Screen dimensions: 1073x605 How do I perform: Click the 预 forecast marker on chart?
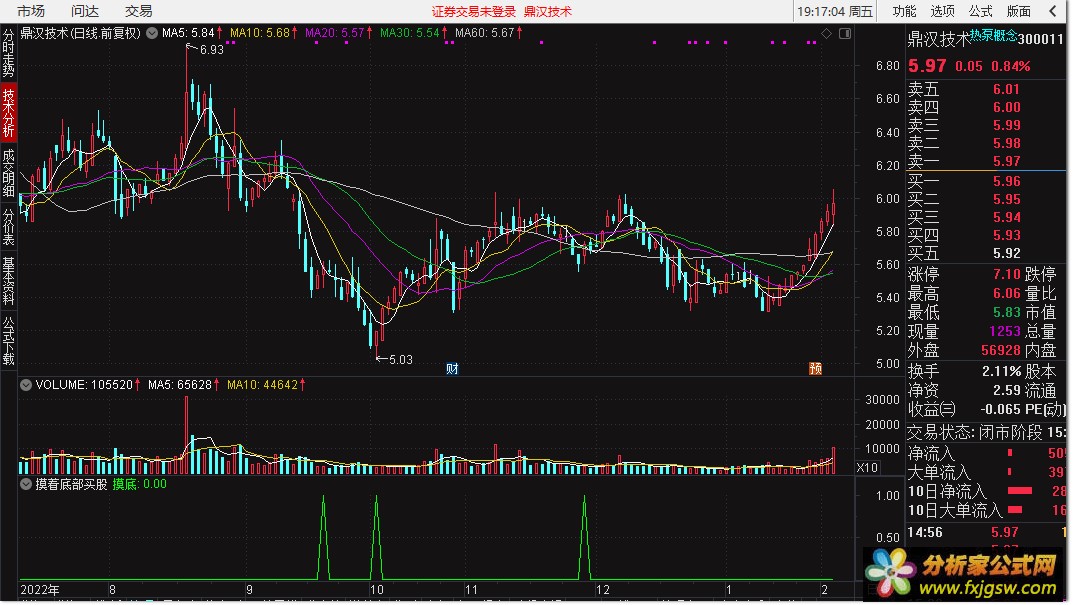point(816,369)
